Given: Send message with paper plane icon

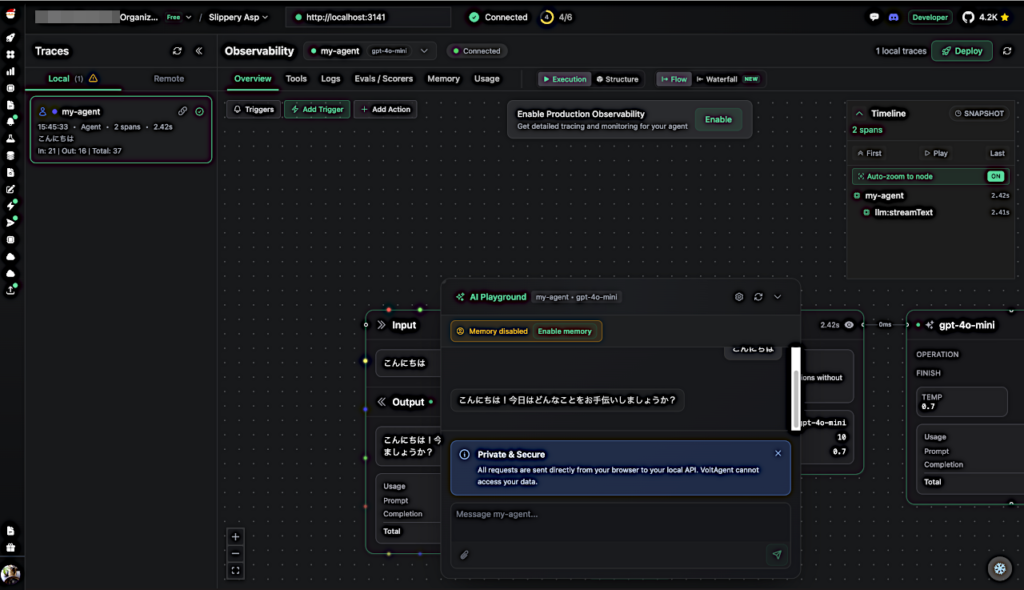Looking at the screenshot, I should point(776,554).
